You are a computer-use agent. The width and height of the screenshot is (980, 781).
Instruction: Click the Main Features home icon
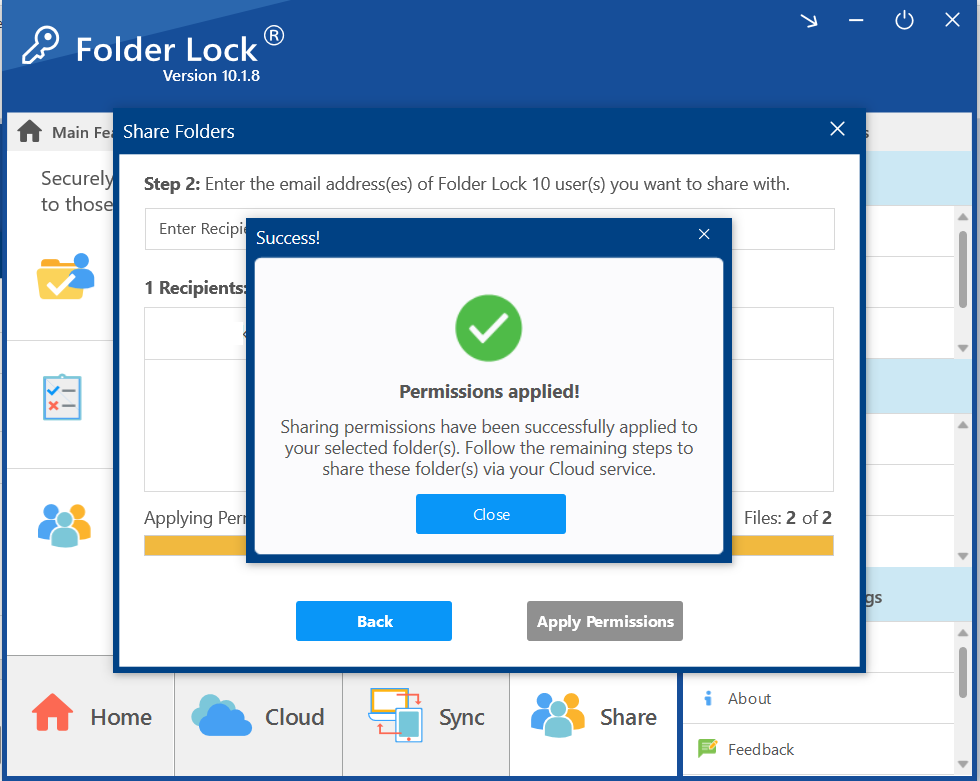(x=30, y=131)
